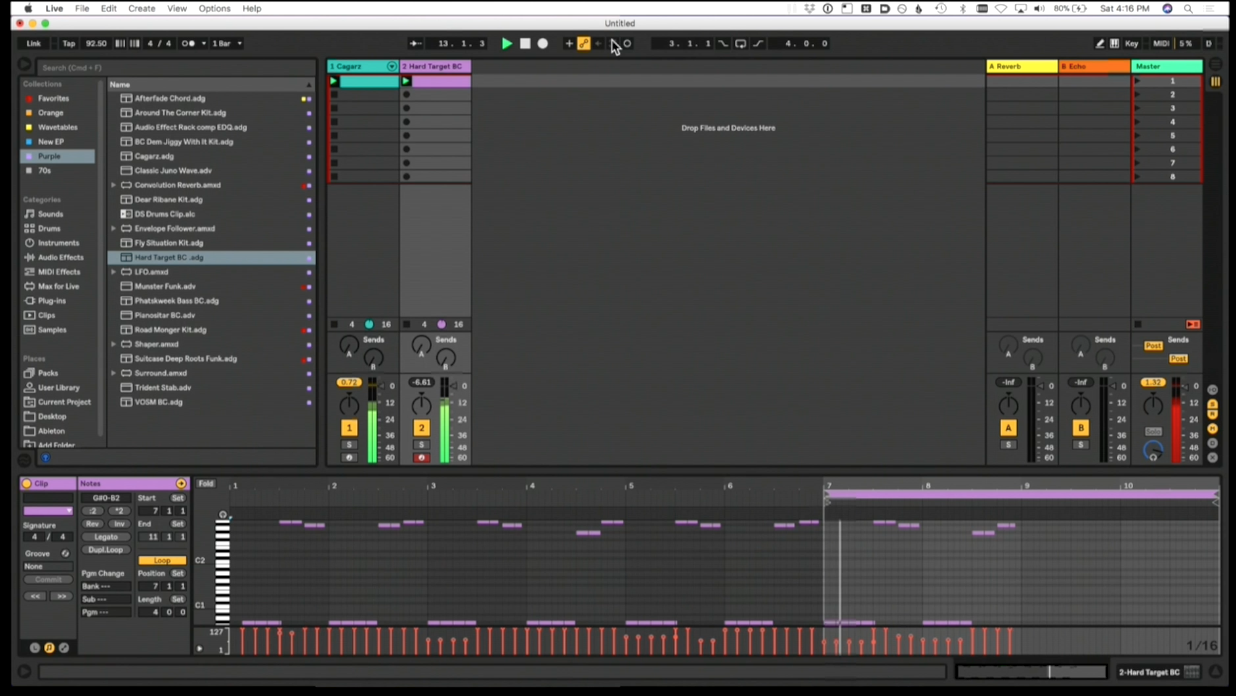1236x696 pixels.
Task: Toggle the MIDI editor headphone preview
Action: pos(223,515)
